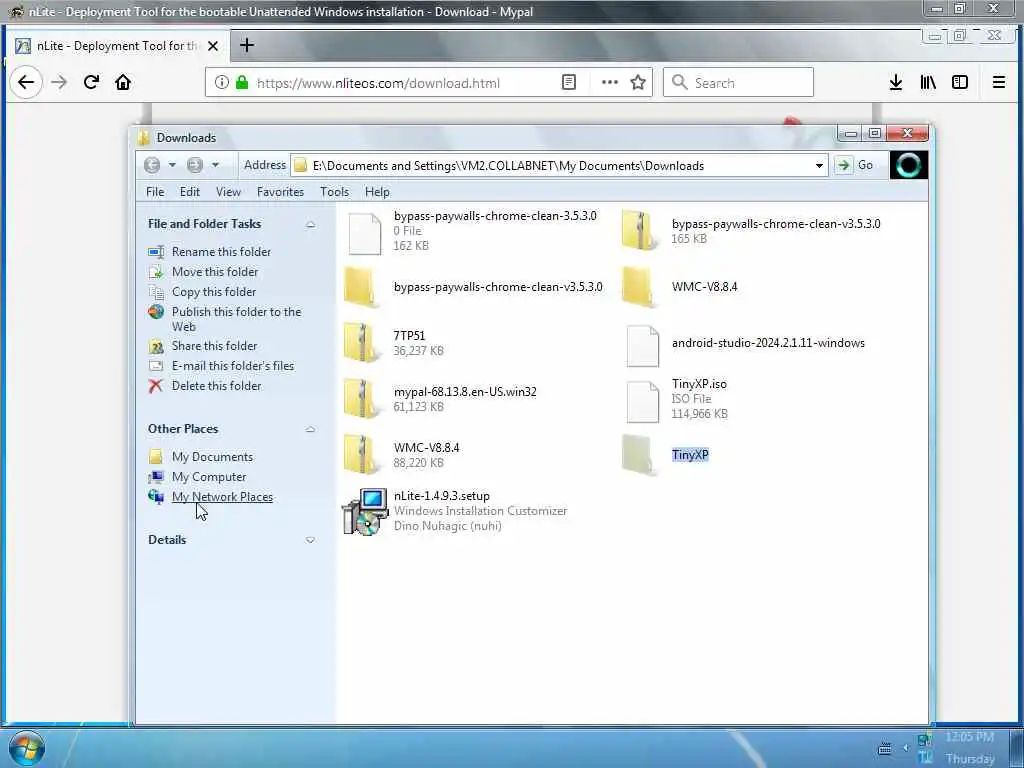Close the nLite Deployment Tool tab

[213, 46]
